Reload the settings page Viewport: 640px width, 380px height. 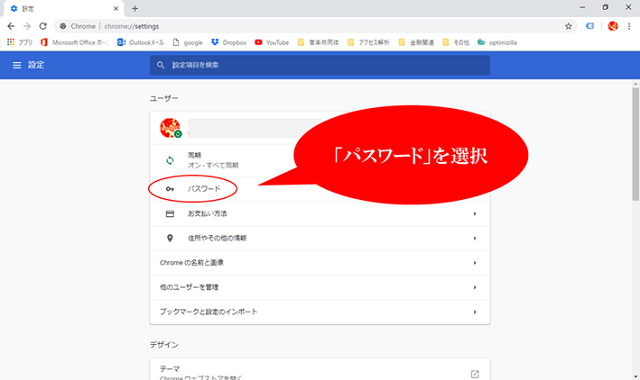[x=43, y=26]
